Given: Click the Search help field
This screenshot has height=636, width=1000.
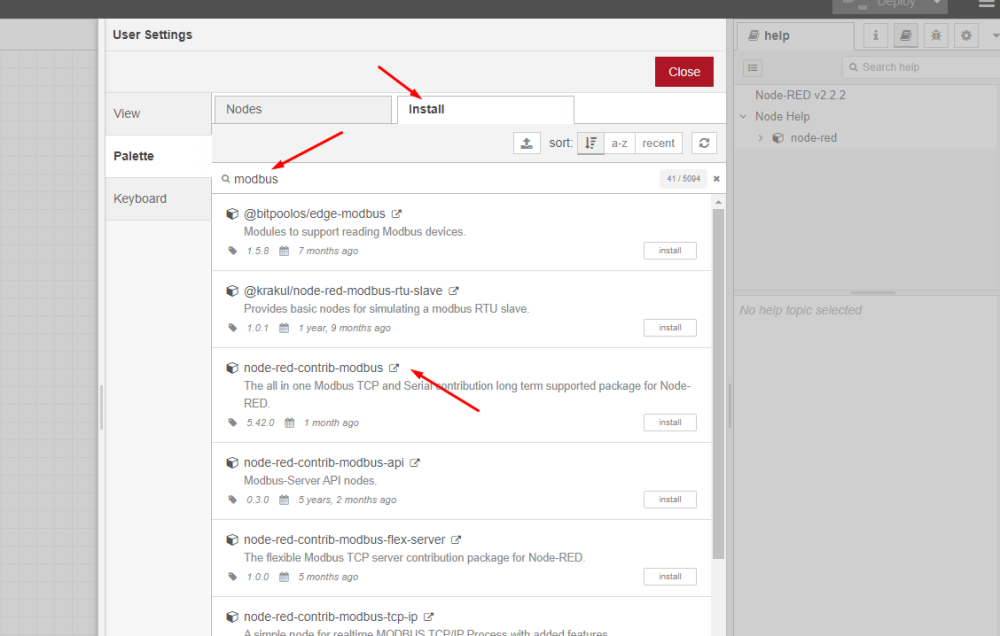Looking at the screenshot, I should [x=921, y=67].
